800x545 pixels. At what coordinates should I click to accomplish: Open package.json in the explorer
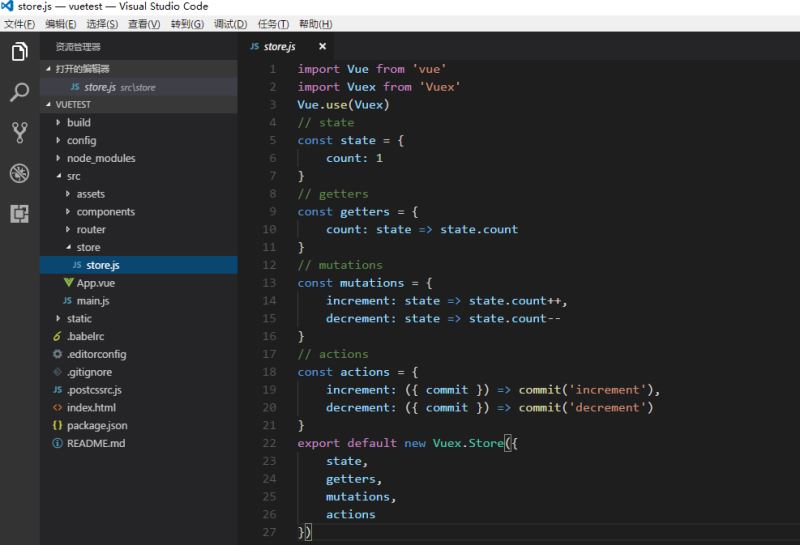[x=139, y=425]
